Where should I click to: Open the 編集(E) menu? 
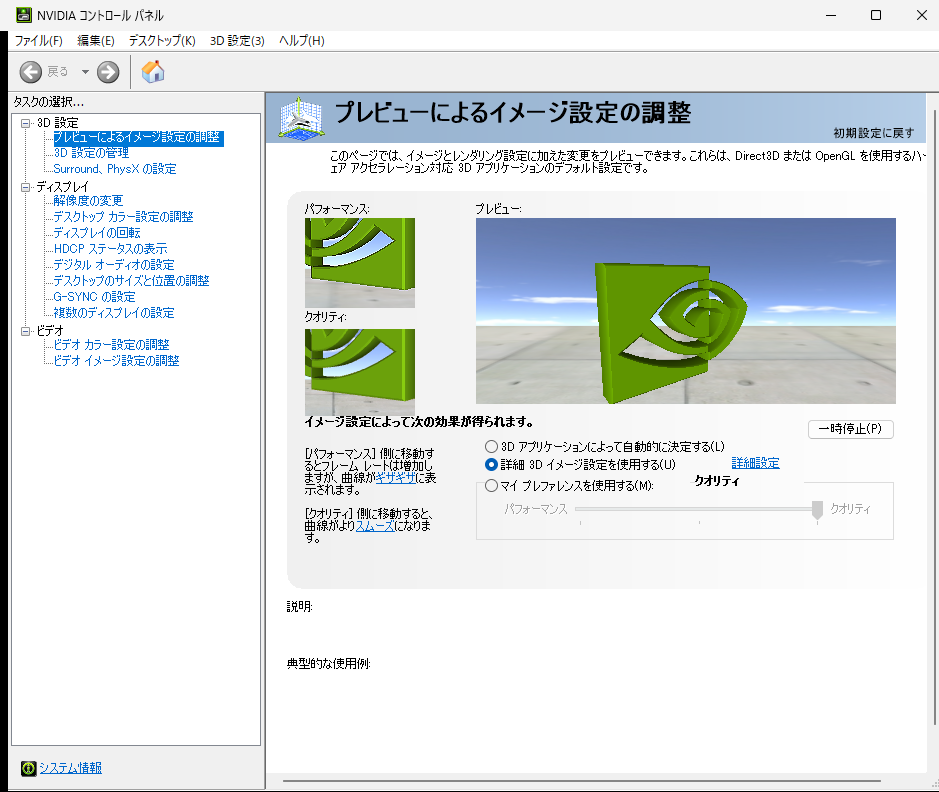click(96, 41)
